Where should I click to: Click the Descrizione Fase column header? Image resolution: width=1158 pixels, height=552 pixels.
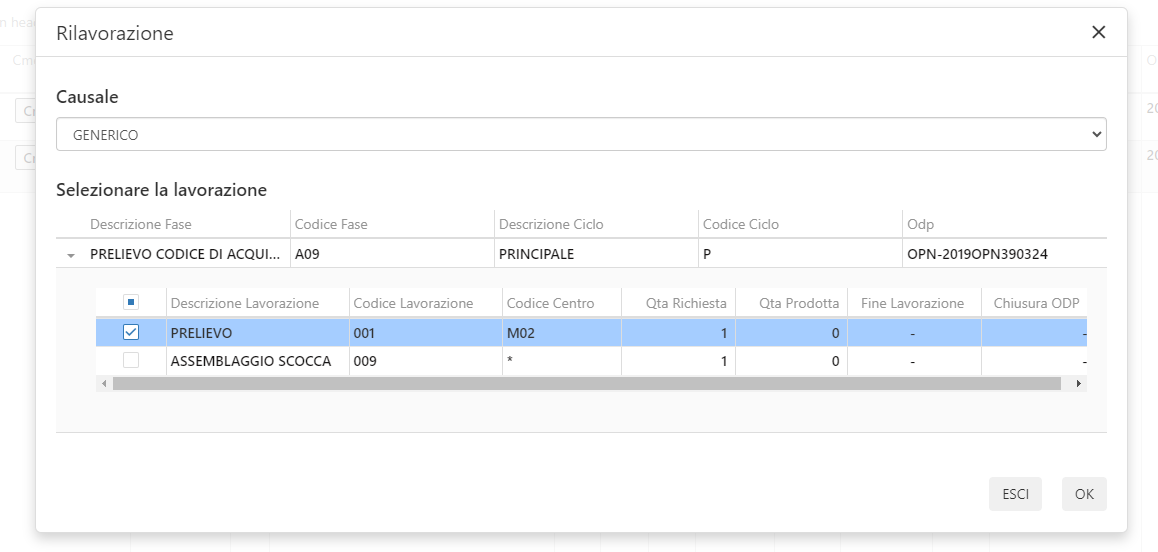[141, 224]
